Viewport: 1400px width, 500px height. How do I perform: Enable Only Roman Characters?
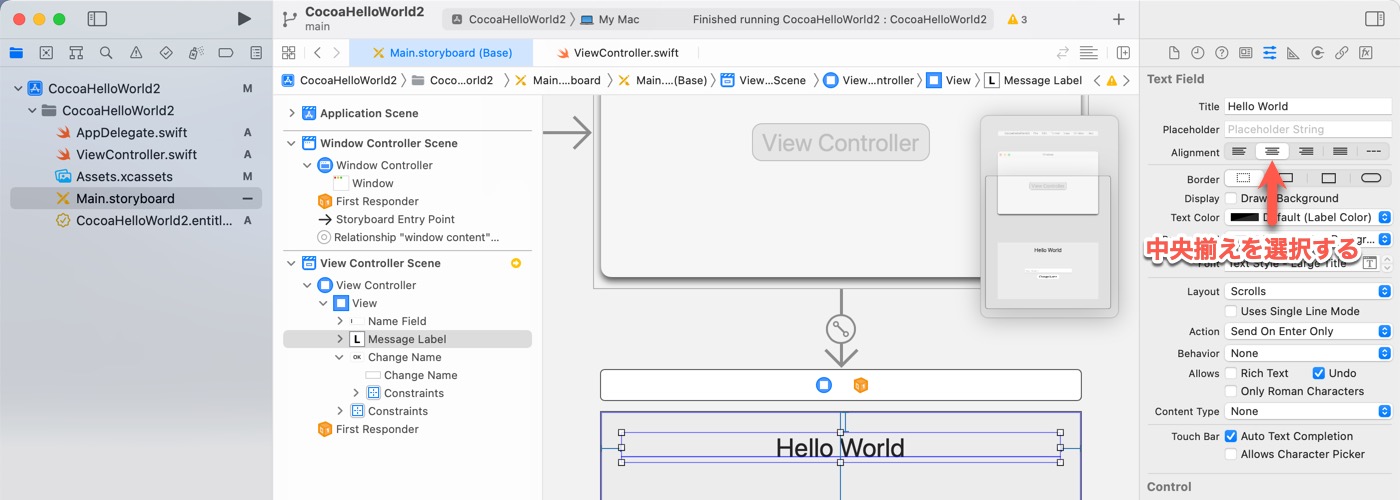click(x=1231, y=391)
